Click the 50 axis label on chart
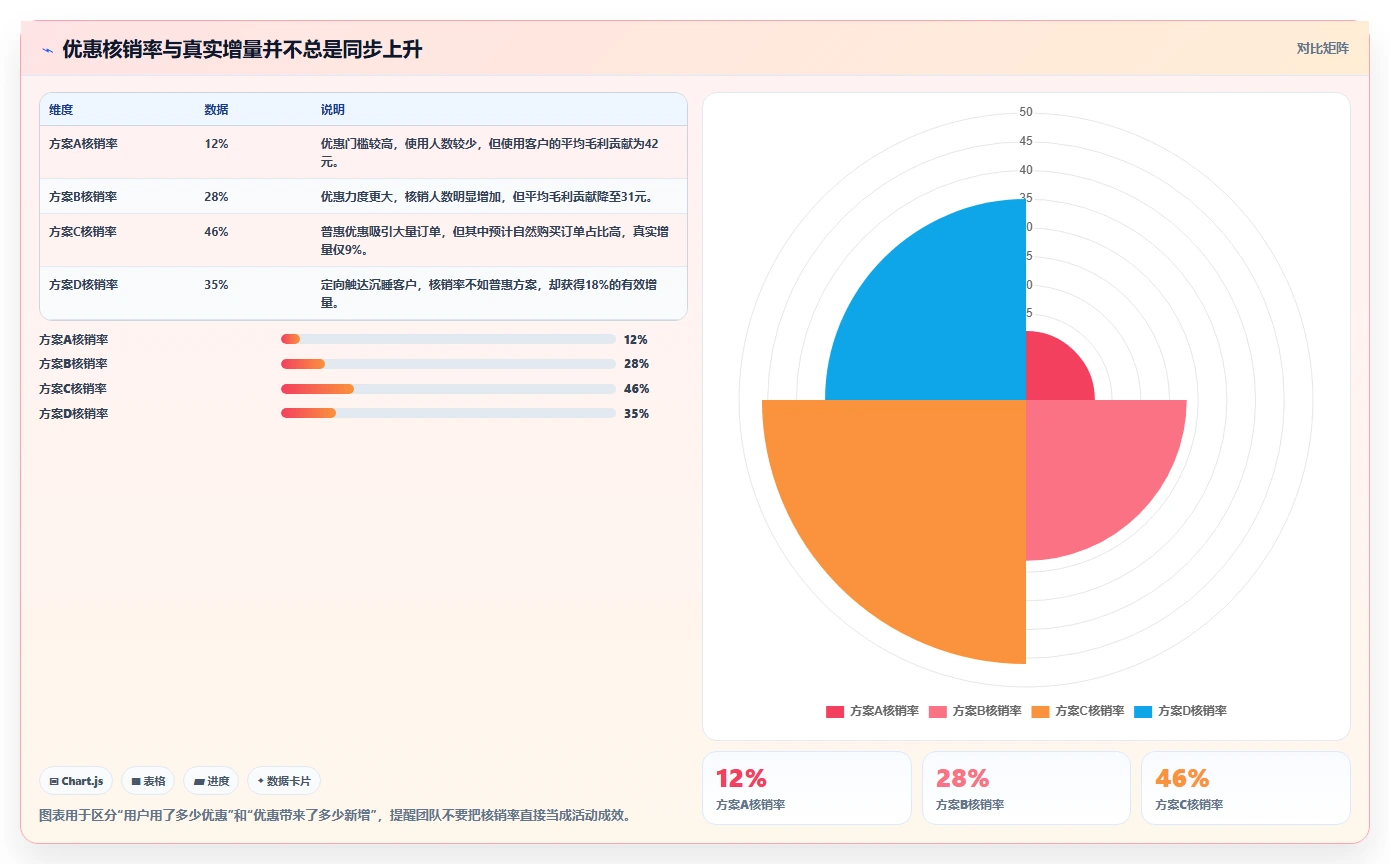This screenshot has height=864, width=1390. (1026, 112)
